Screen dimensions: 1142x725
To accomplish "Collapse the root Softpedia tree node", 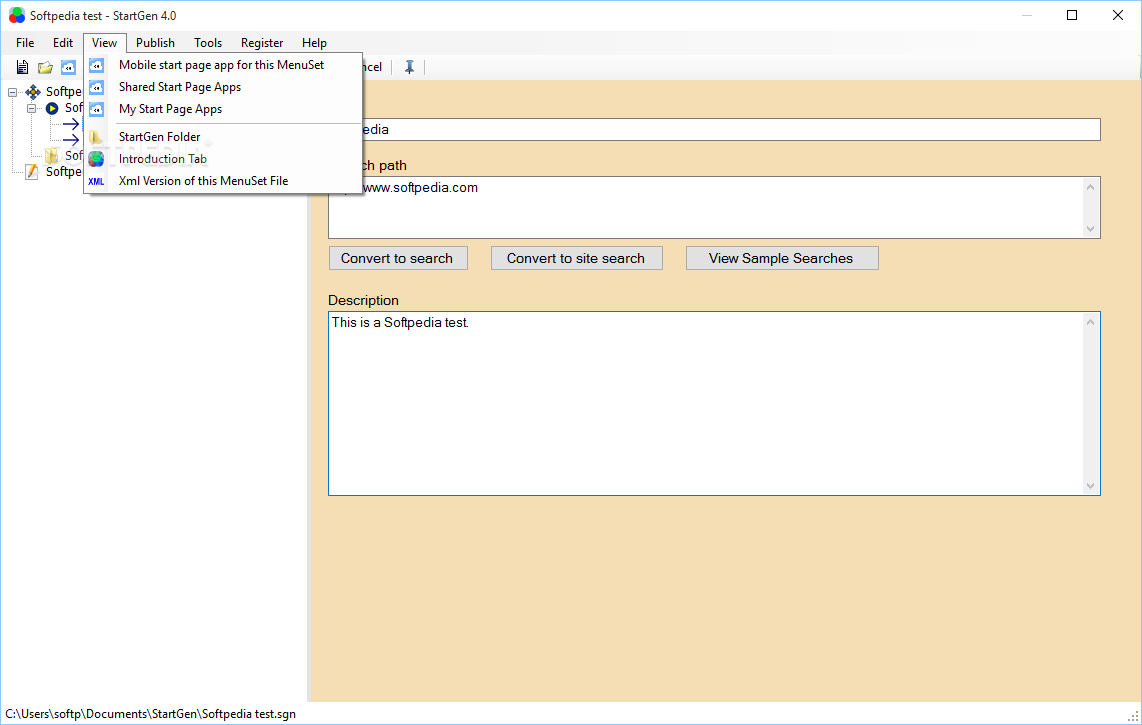I will coord(12,93).
